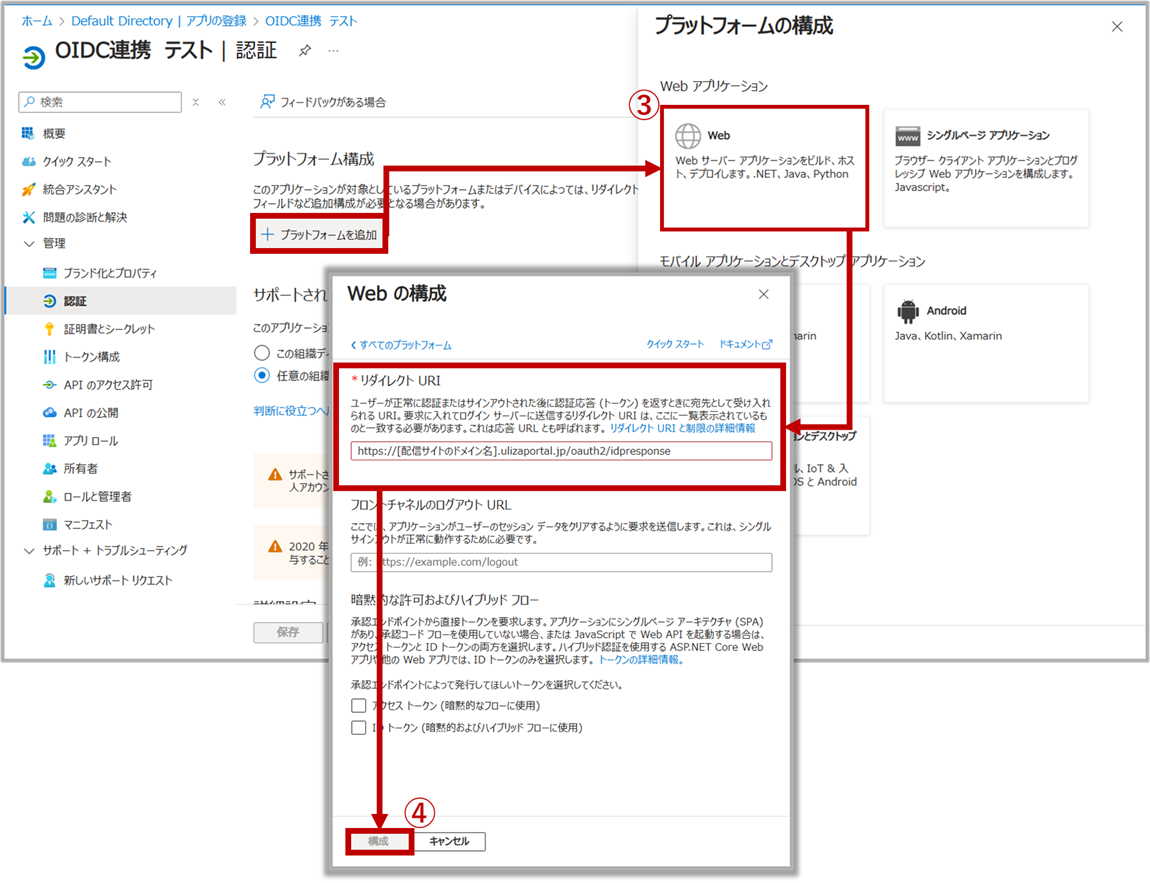The width and height of the screenshot is (1150, 883).
Task: Open the more options ellipsis in header
Action: click(x=334, y=51)
